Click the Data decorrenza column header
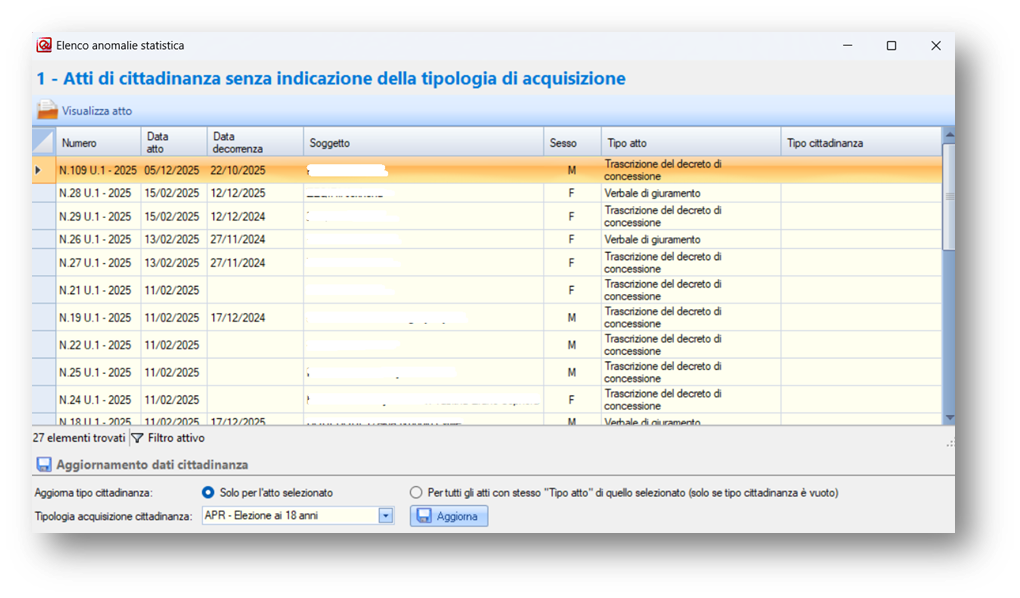Screen dimensions: 1020x598 [252, 142]
